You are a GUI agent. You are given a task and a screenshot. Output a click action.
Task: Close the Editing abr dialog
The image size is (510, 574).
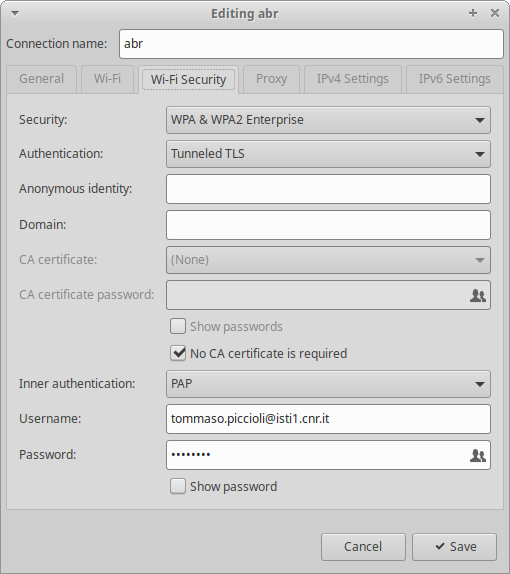pyautogui.click(x=495, y=13)
